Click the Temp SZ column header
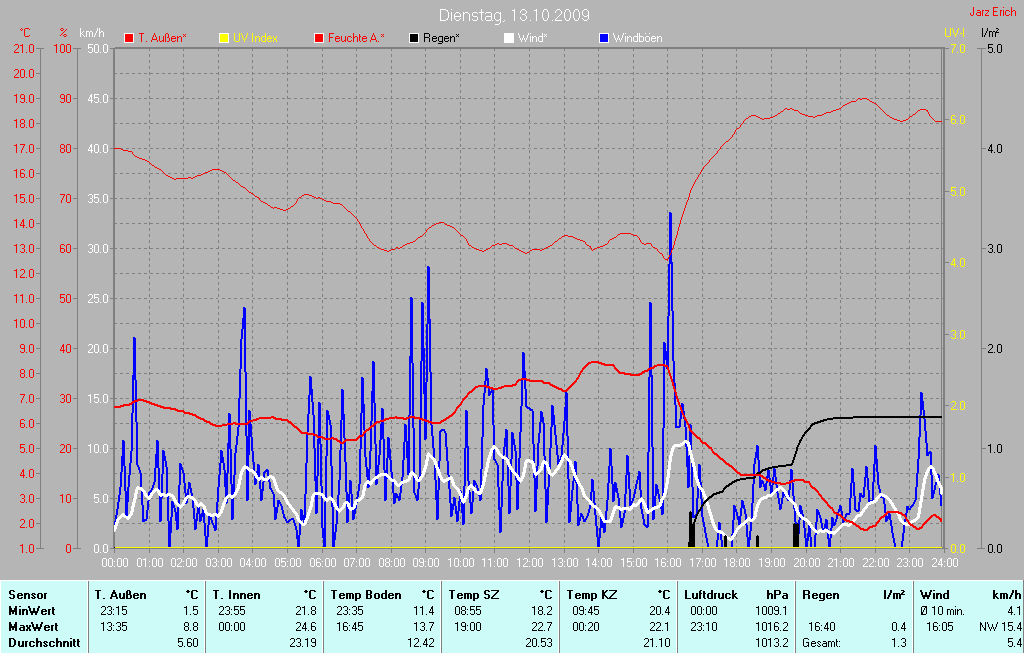The image size is (1024, 653). (473, 595)
